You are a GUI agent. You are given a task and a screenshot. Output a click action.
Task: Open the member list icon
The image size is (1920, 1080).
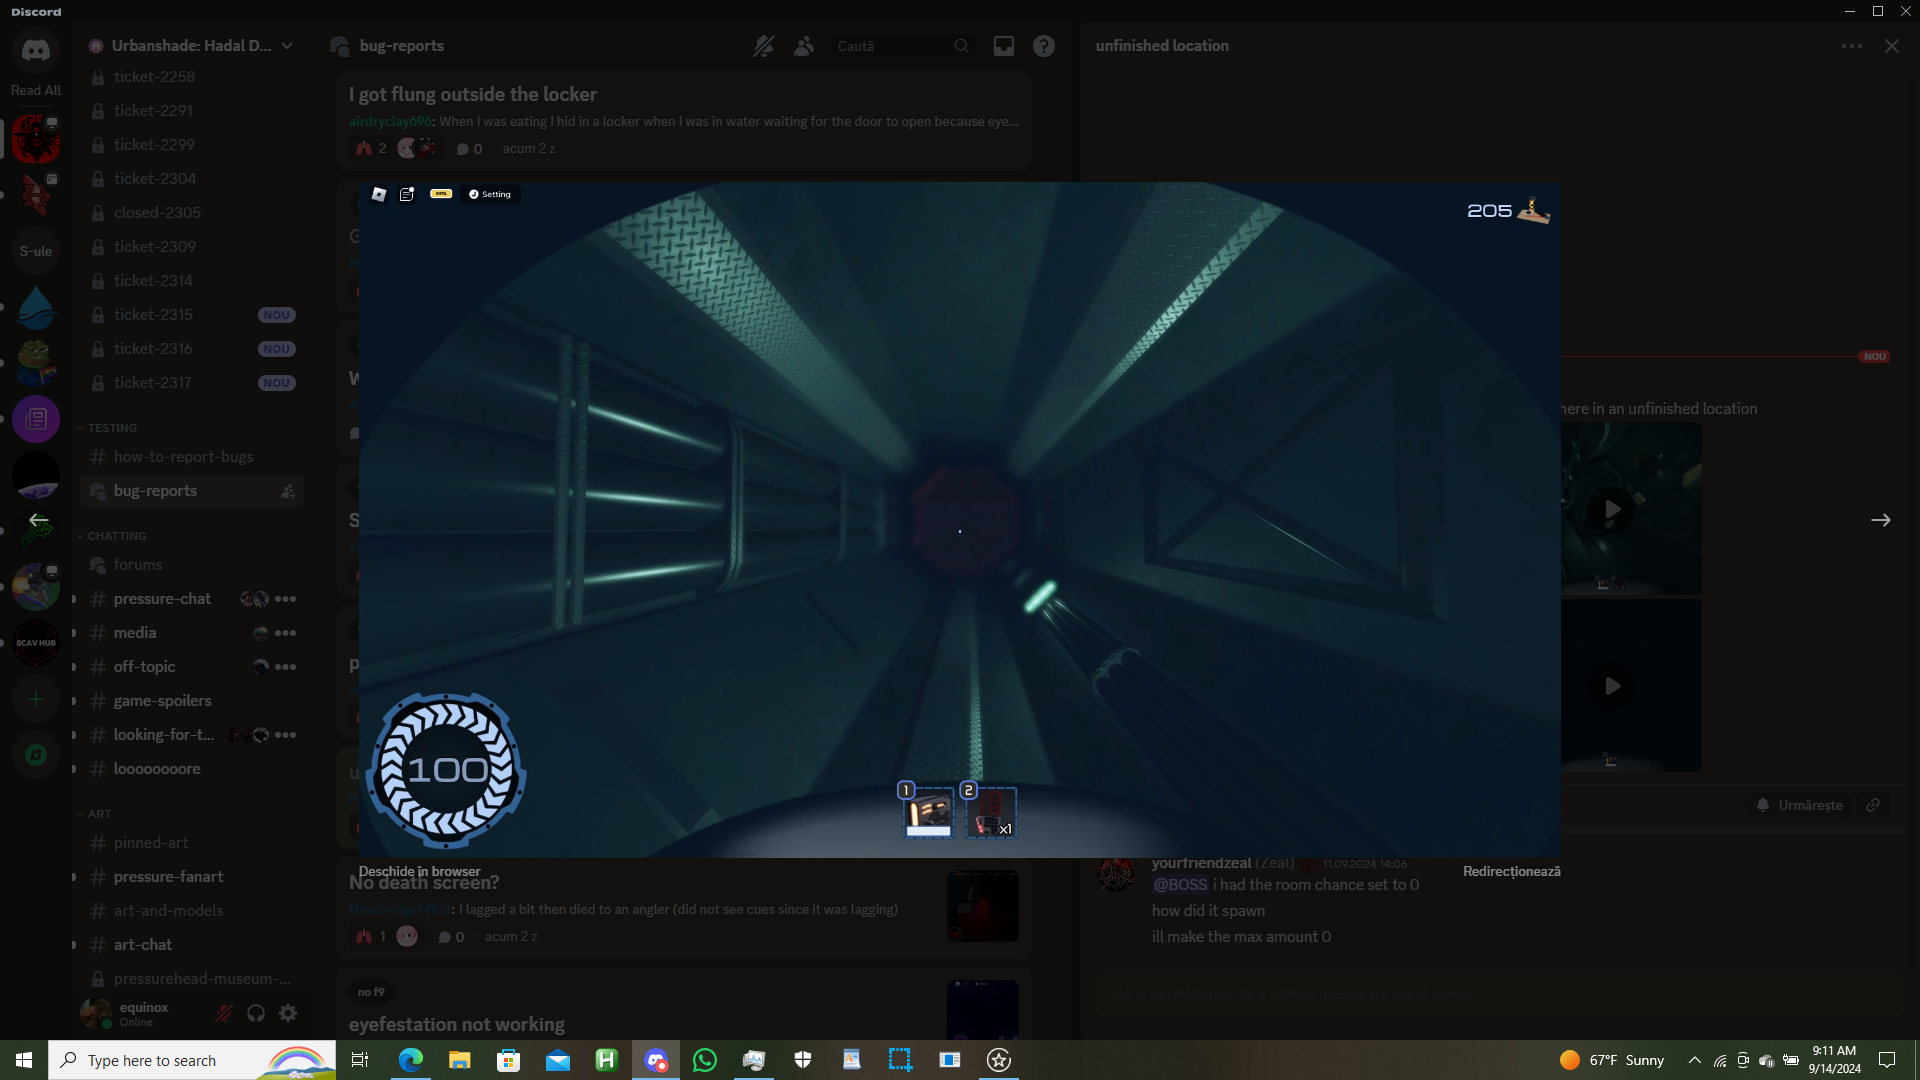click(x=804, y=46)
